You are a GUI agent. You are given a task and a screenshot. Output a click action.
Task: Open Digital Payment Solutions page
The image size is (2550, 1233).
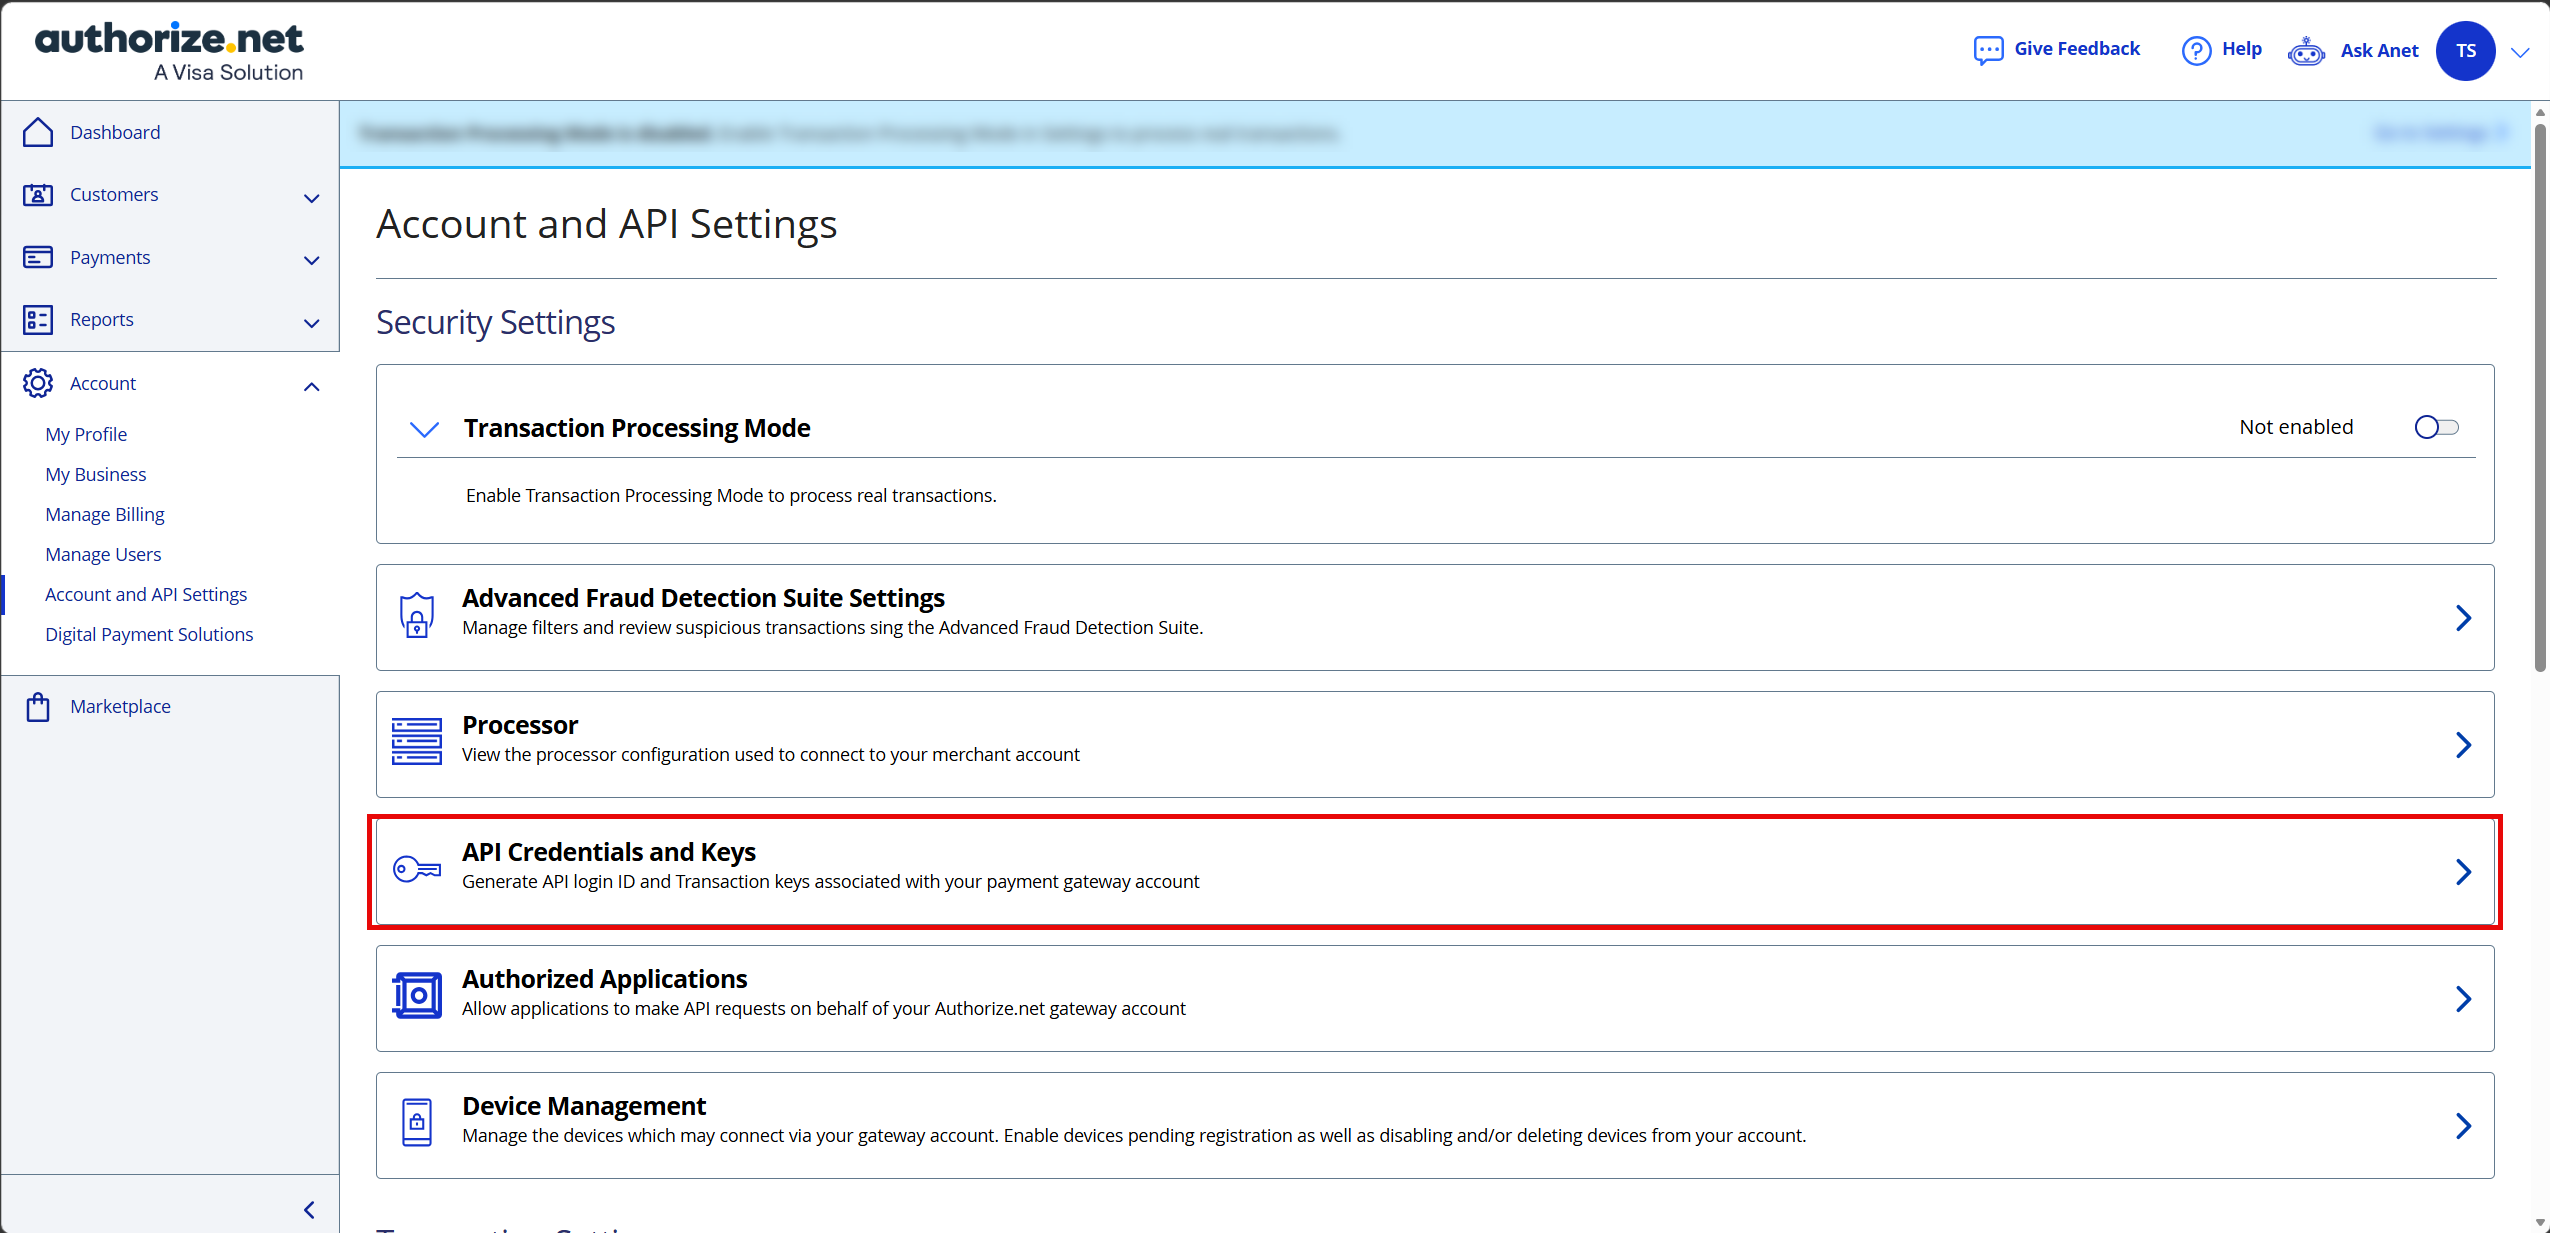tap(149, 634)
